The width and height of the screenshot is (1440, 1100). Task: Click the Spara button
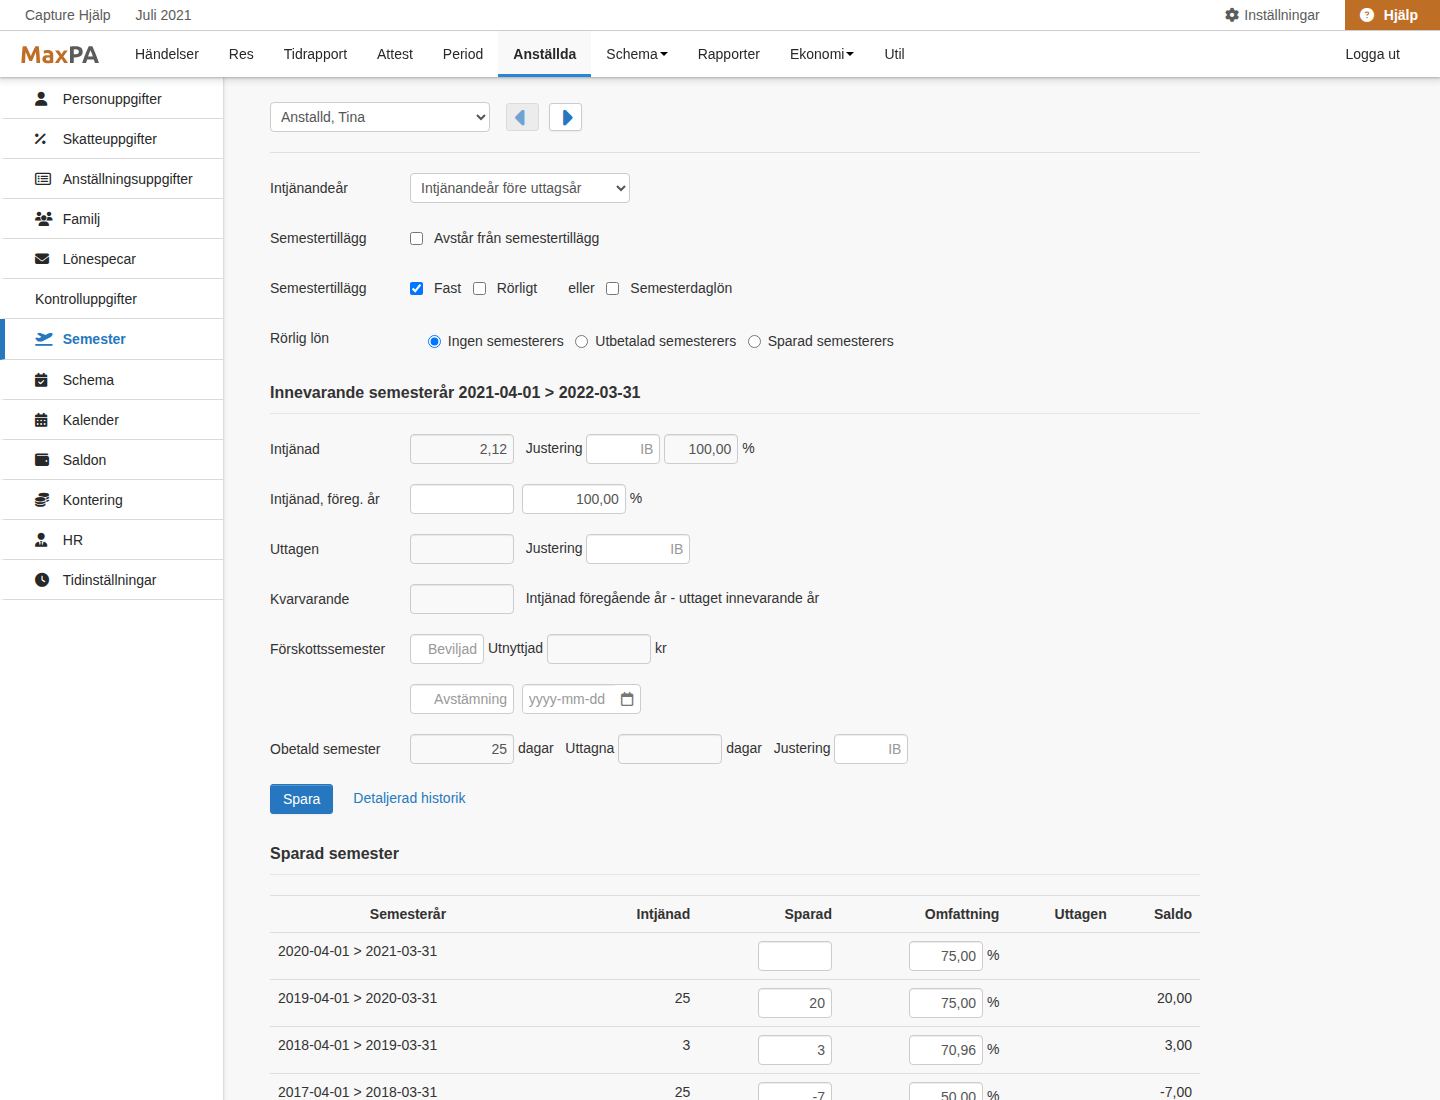301,799
